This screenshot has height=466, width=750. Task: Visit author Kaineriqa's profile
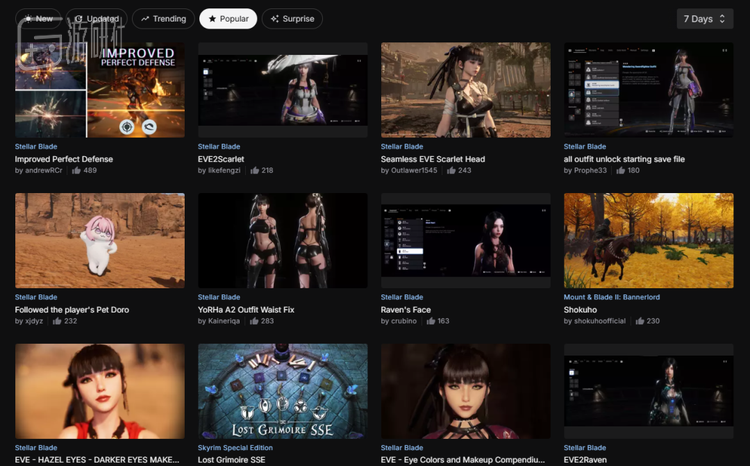222,321
